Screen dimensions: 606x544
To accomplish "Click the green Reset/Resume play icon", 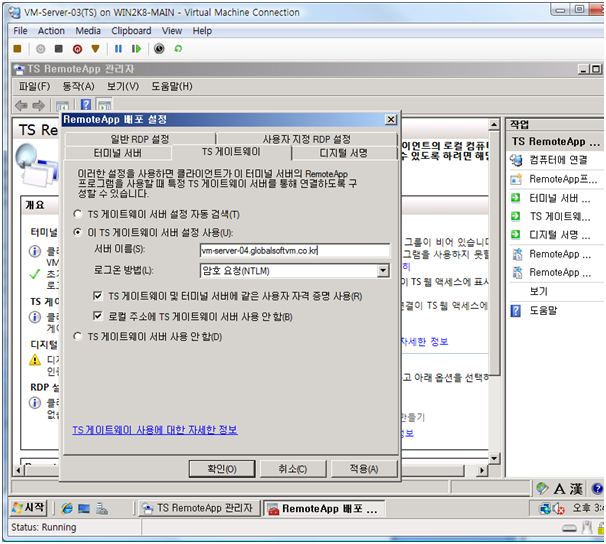I will [136, 49].
